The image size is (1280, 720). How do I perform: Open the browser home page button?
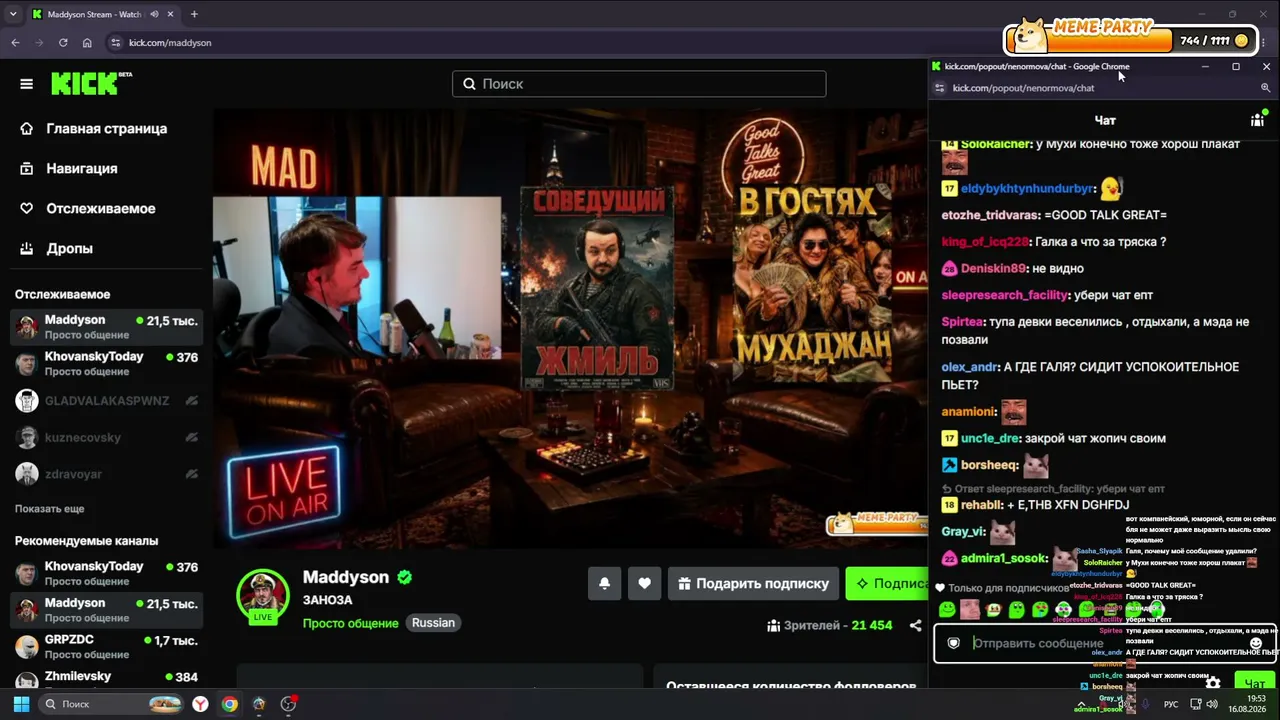click(x=87, y=43)
